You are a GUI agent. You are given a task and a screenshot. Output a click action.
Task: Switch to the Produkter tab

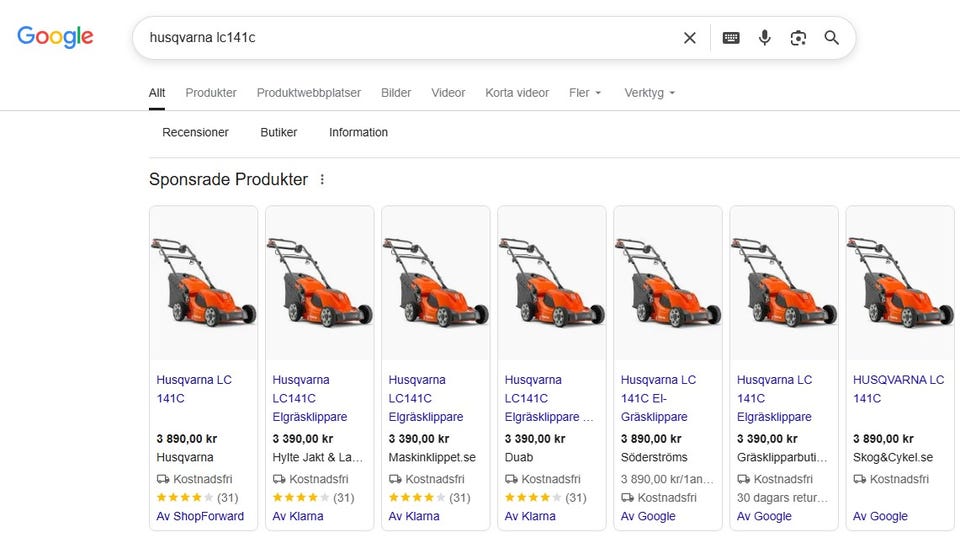point(211,93)
